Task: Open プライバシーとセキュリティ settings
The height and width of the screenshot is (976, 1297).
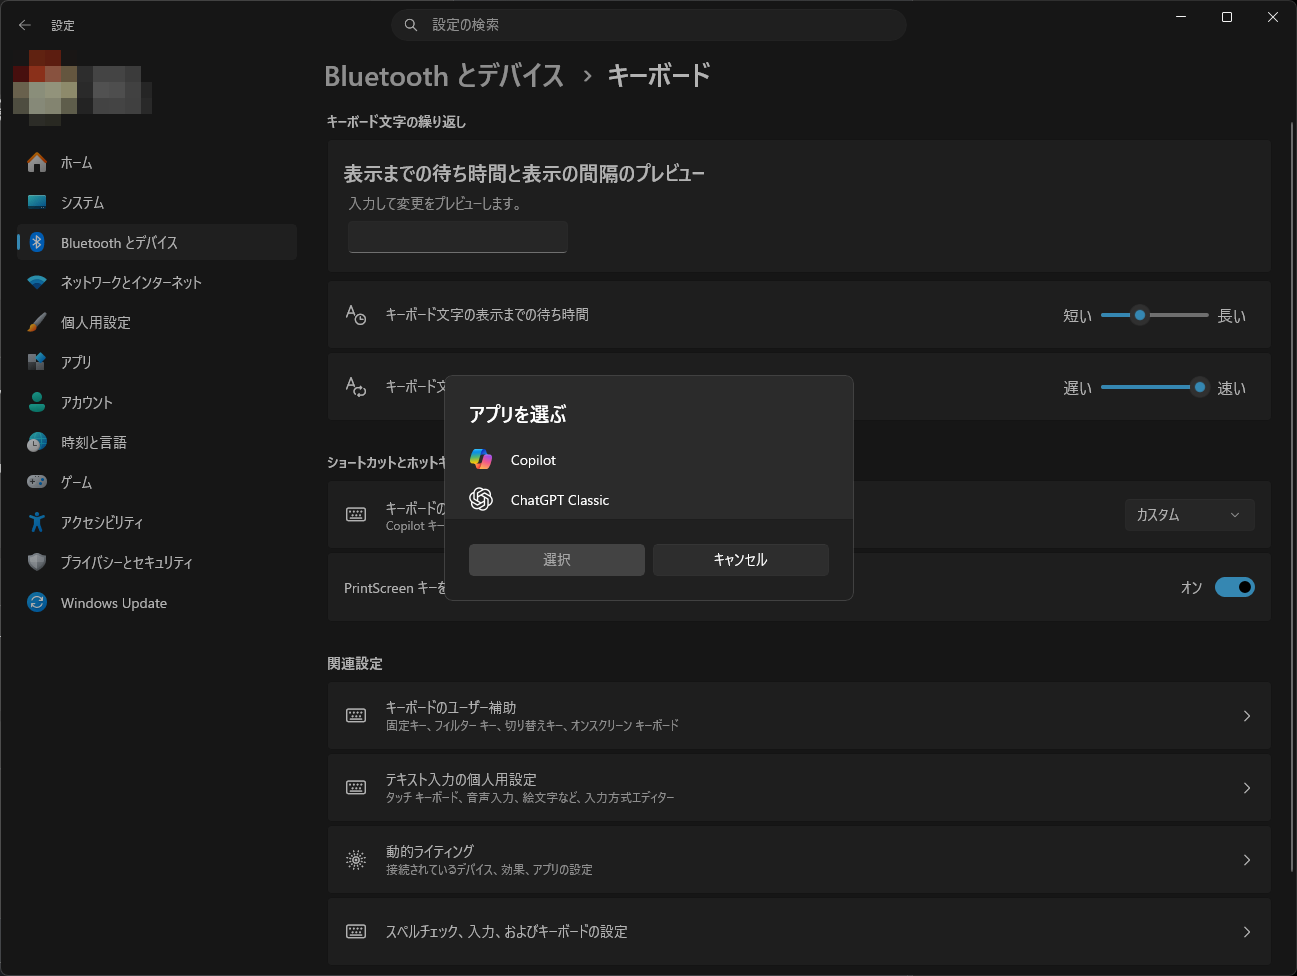Action: [x=157, y=562]
